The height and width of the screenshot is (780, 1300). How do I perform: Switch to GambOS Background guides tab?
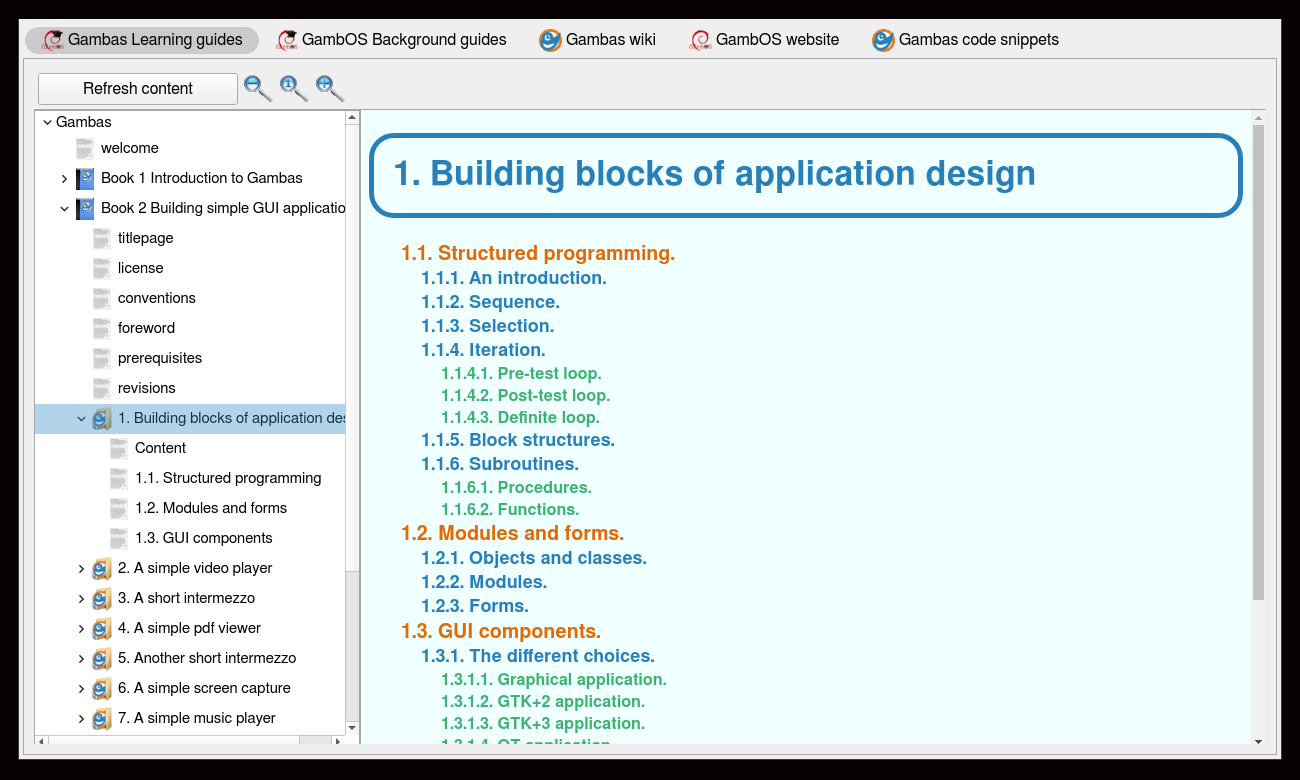click(x=392, y=40)
